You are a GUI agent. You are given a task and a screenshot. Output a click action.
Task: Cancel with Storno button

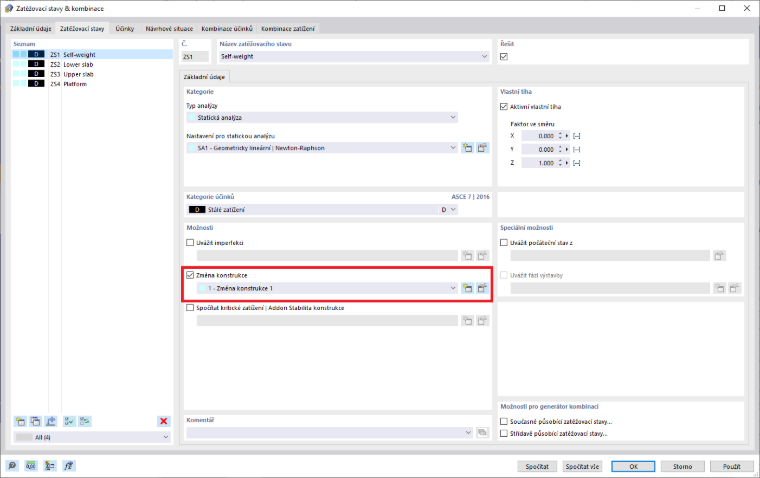682,466
